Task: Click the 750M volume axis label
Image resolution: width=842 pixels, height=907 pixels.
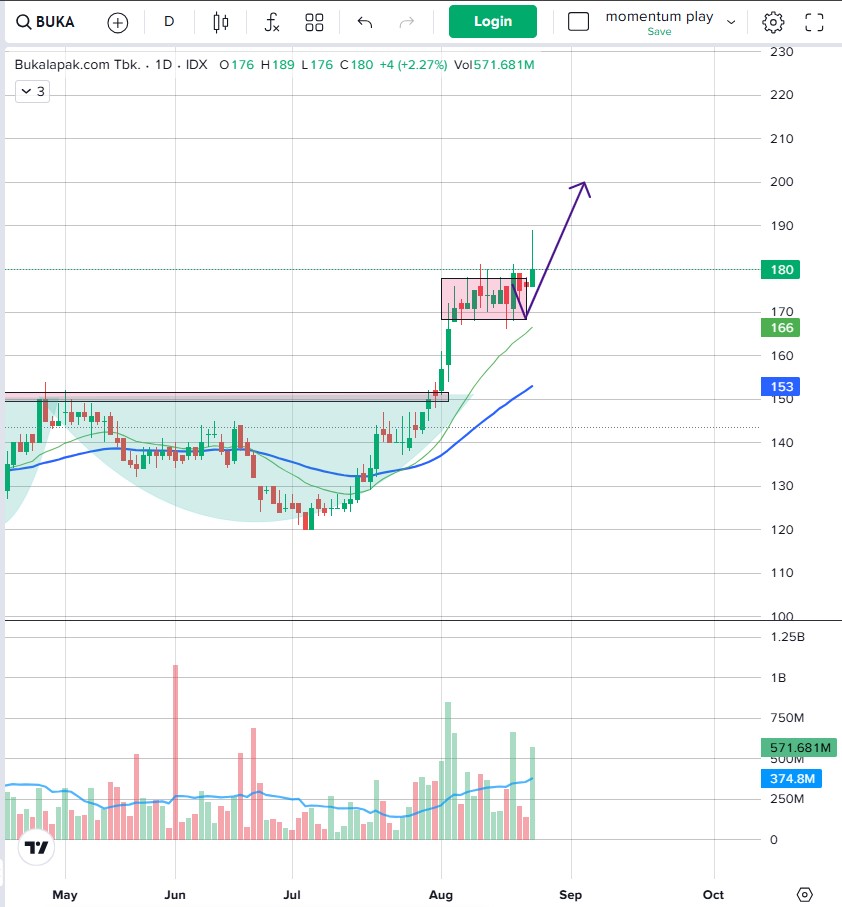Action: [x=786, y=718]
